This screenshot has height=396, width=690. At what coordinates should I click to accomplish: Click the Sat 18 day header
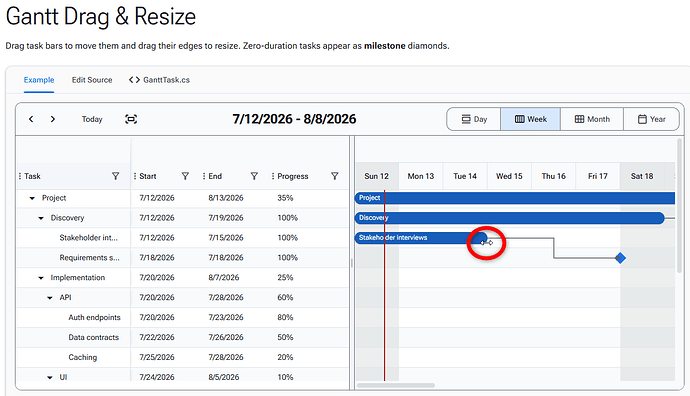click(642, 176)
